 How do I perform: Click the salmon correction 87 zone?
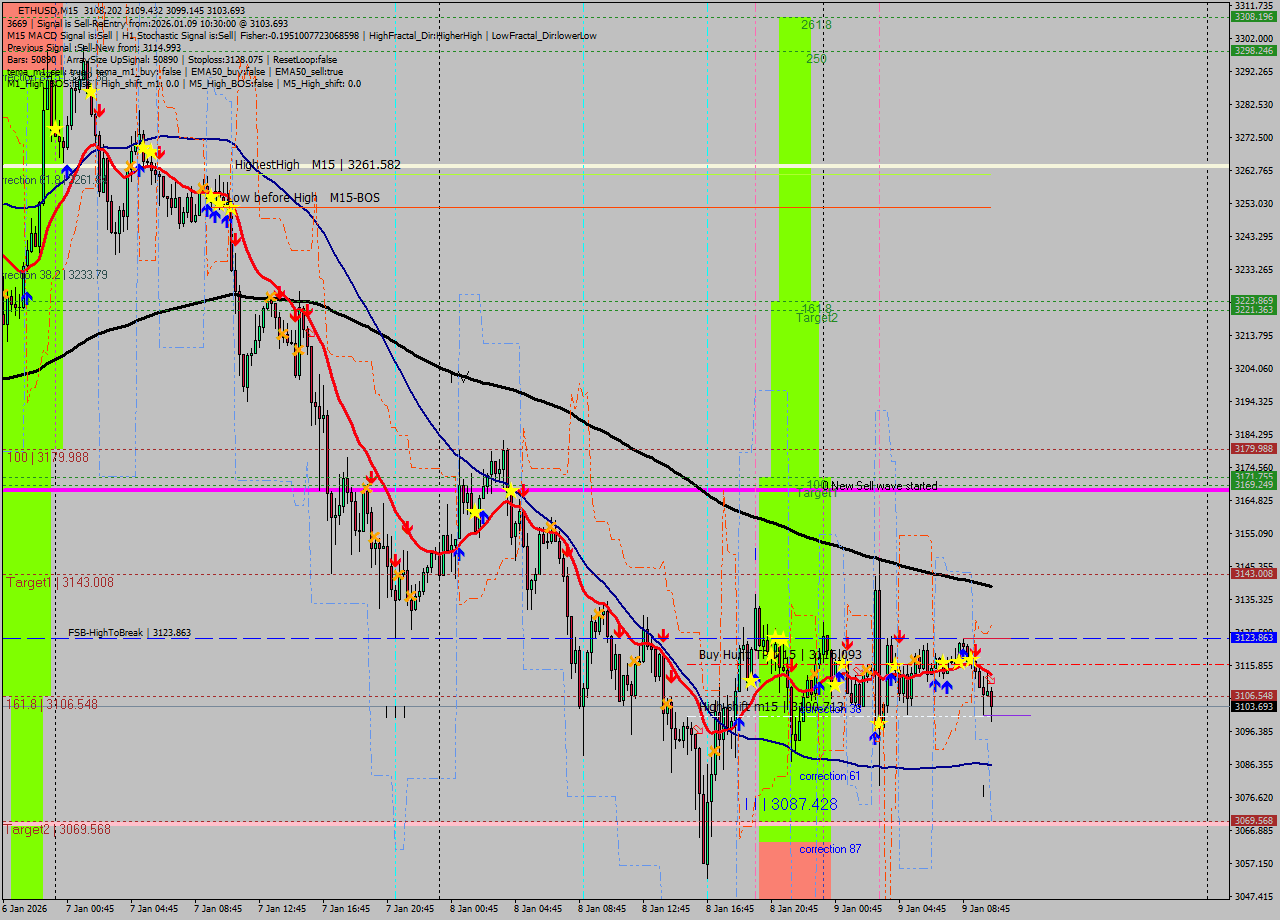pyautogui.click(x=794, y=870)
